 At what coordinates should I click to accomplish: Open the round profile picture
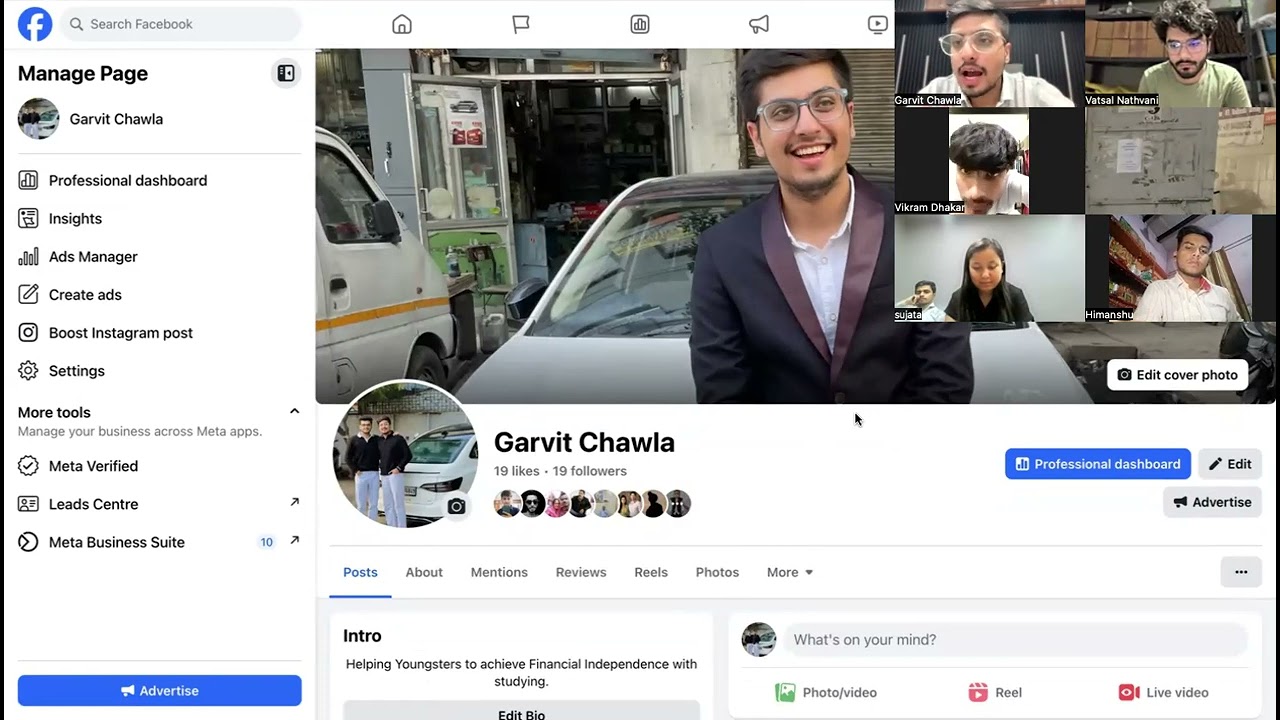pyautogui.click(x=405, y=455)
